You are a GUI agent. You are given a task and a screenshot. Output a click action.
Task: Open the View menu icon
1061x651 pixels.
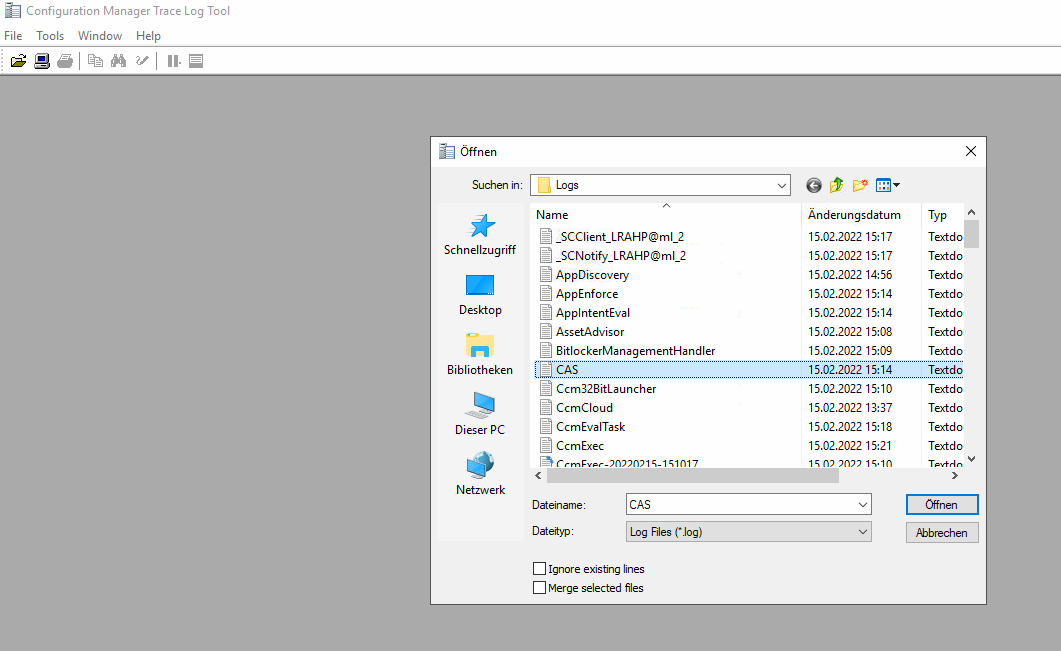point(887,185)
